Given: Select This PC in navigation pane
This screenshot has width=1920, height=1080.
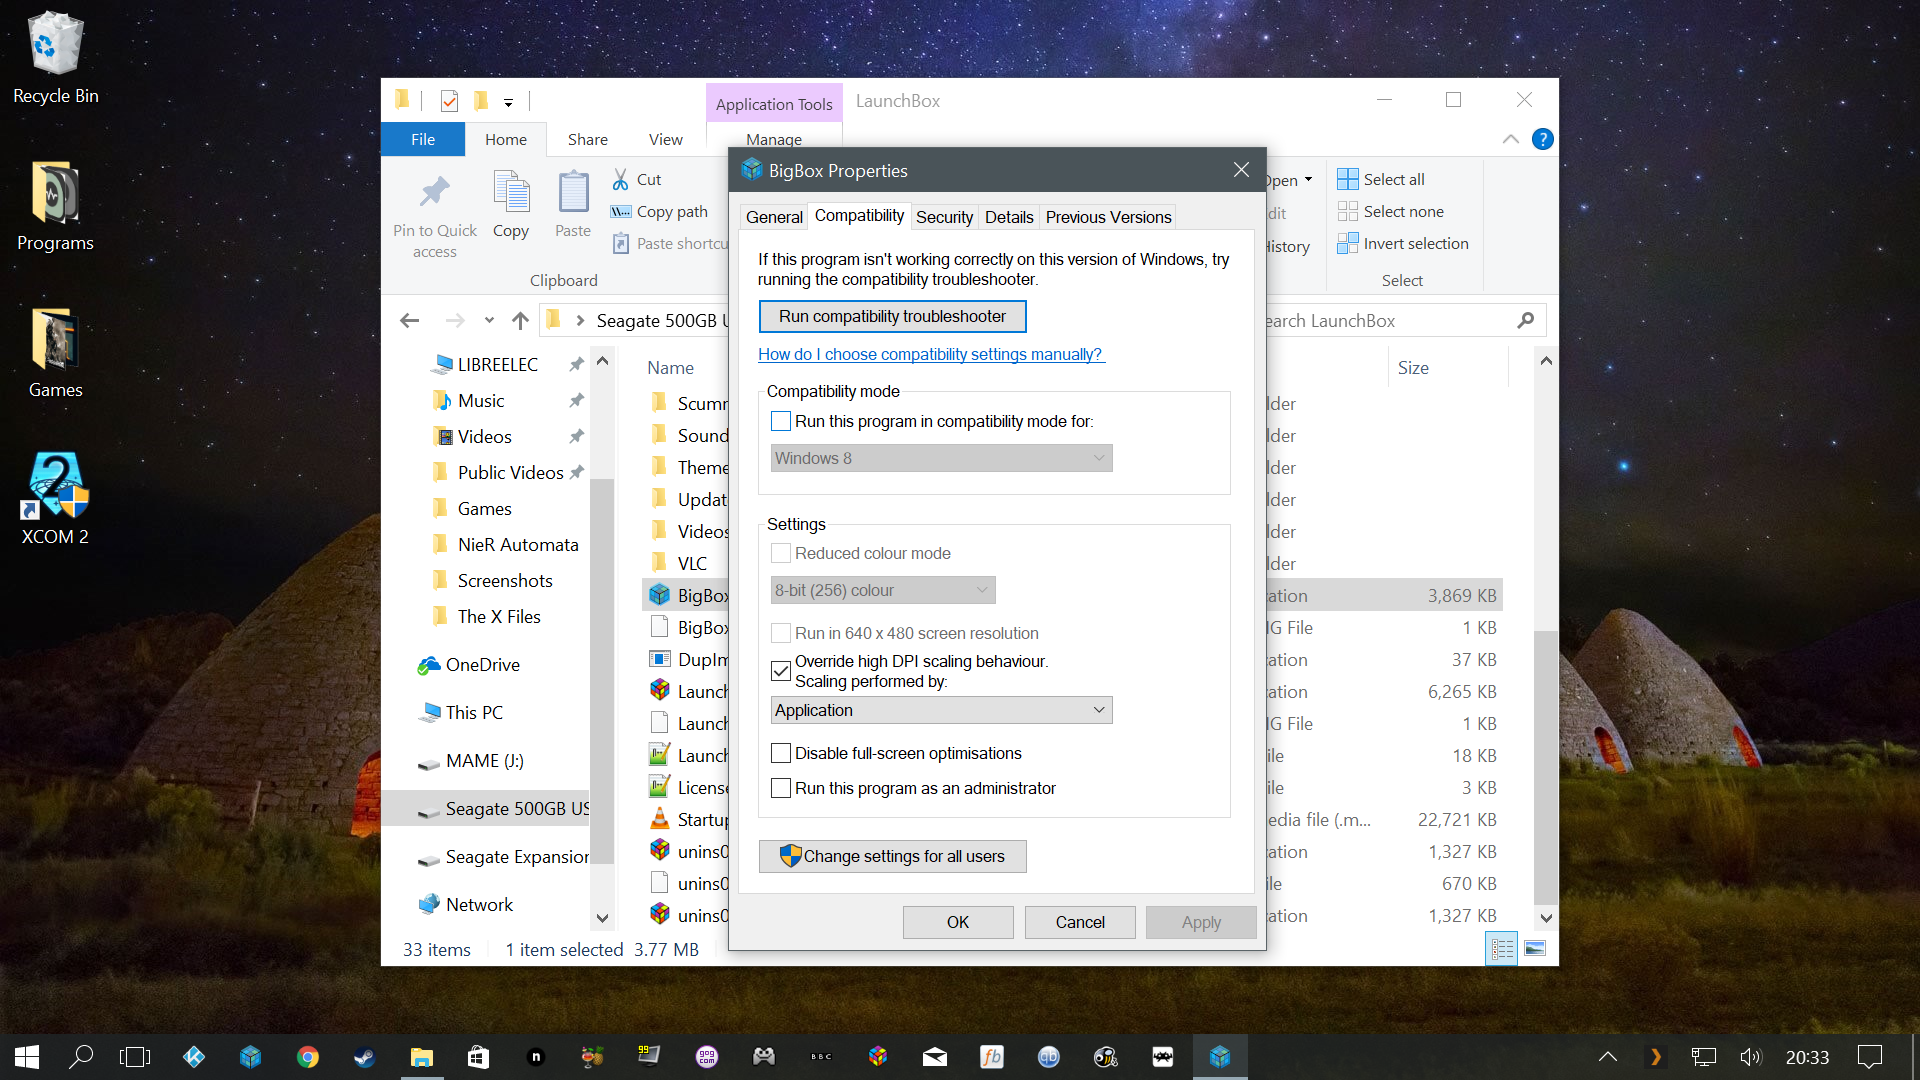Looking at the screenshot, I should 474,712.
